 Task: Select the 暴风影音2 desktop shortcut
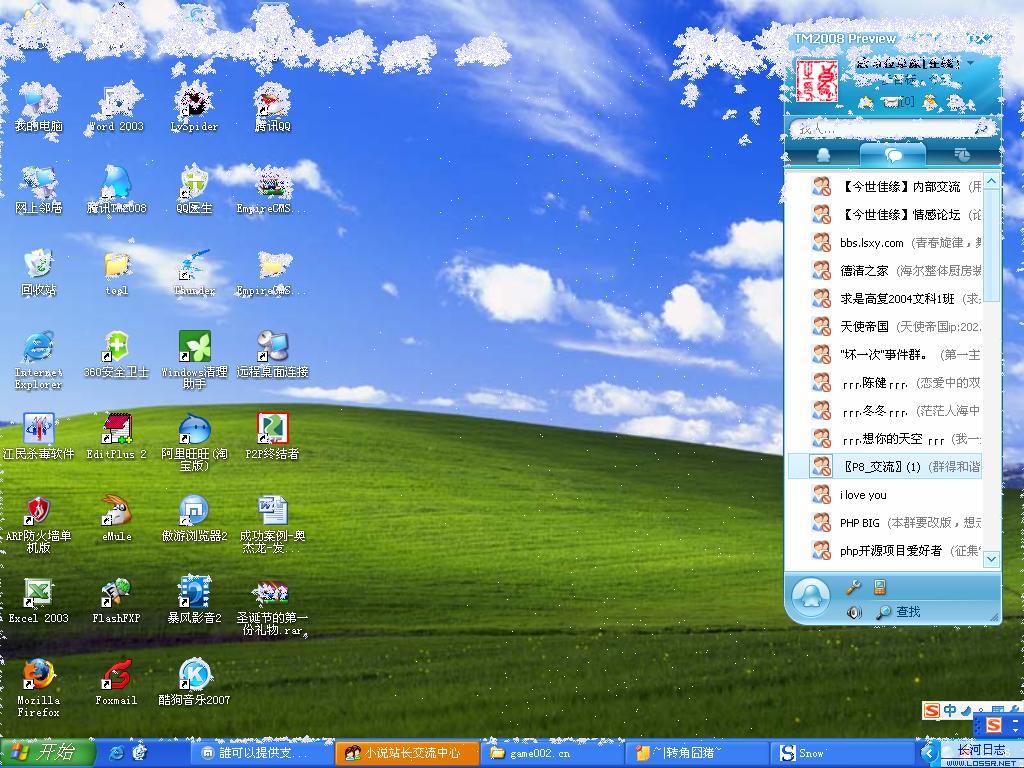[x=194, y=601]
